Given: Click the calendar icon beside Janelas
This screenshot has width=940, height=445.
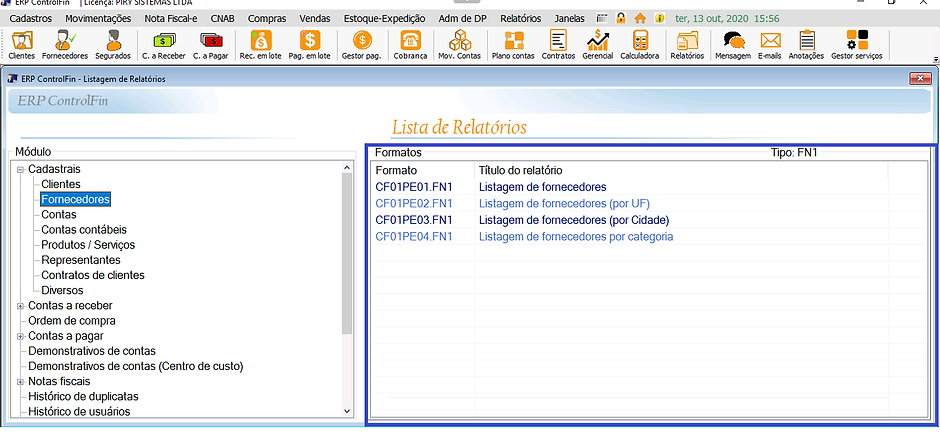Looking at the screenshot, I should [x=602, y=18].
